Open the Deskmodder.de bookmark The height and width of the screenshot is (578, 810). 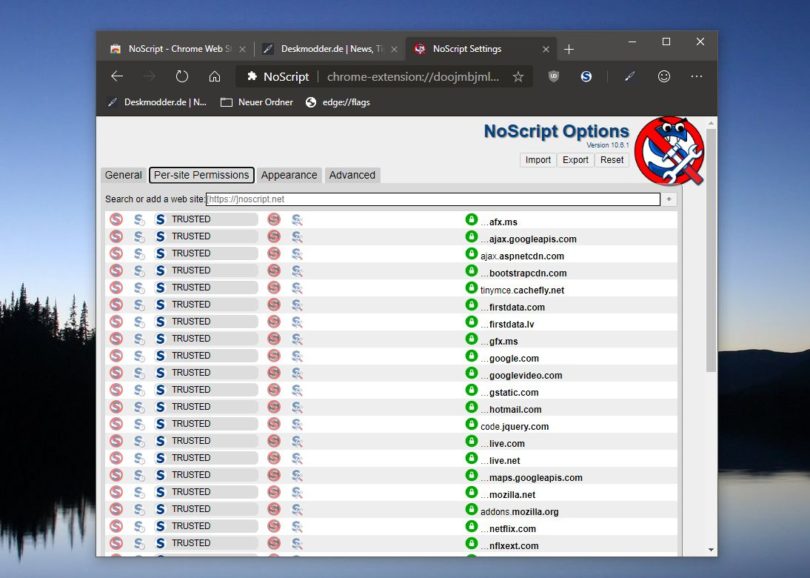(157, 102)
